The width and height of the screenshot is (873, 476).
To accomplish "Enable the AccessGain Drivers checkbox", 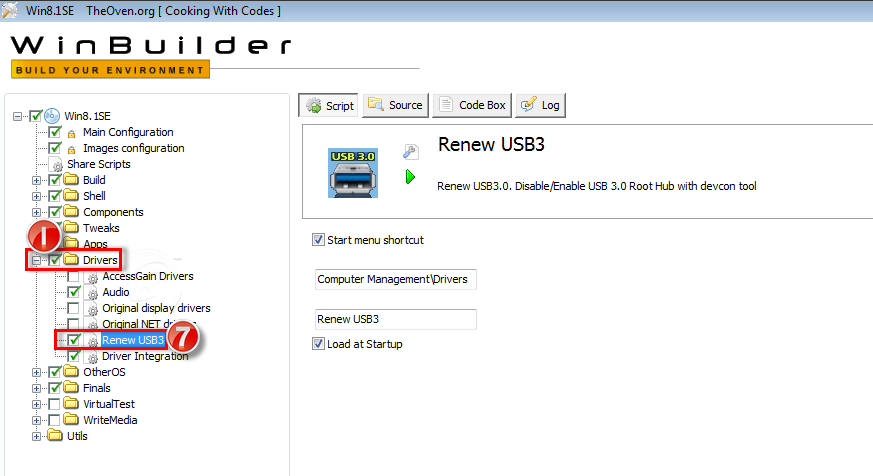I will [x=73, y=276].
